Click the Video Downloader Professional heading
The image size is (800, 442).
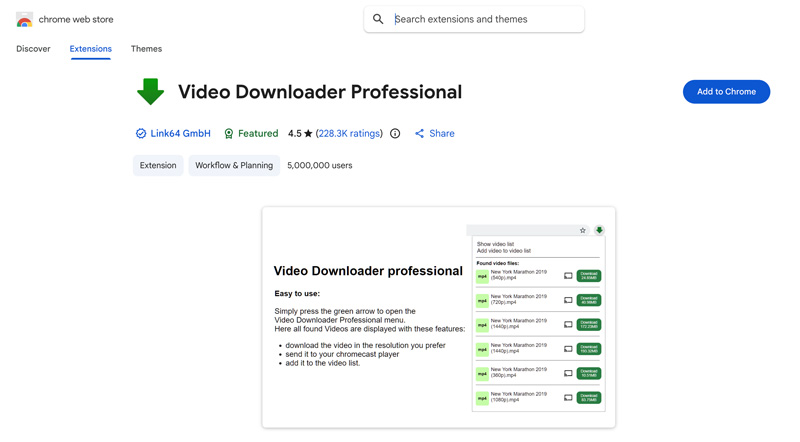coord(320,92)
